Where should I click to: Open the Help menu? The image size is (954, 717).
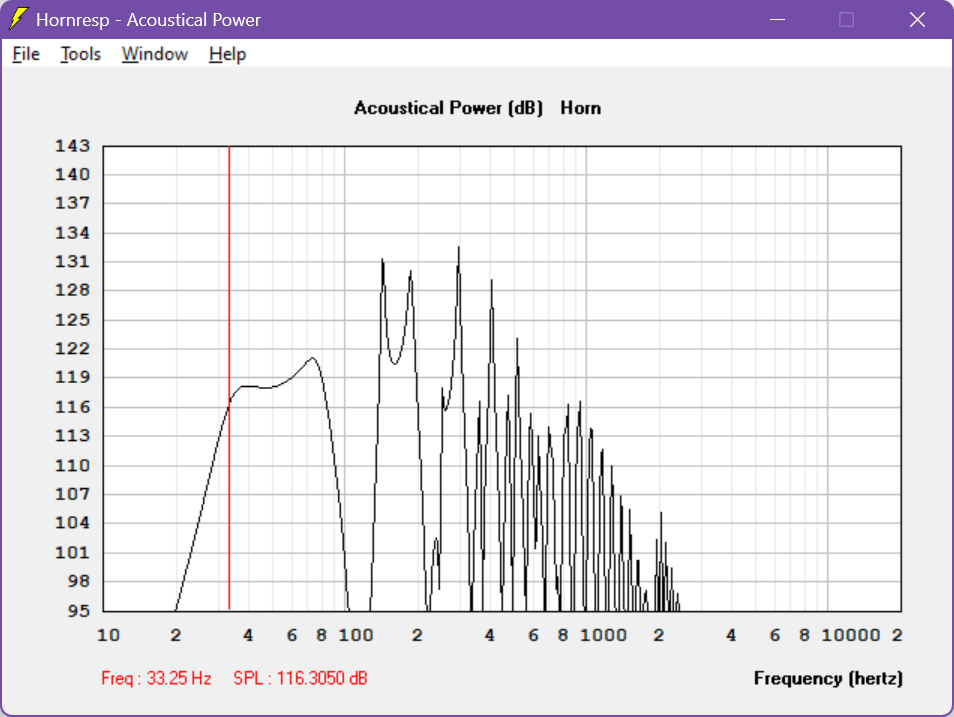pos(227,54)
